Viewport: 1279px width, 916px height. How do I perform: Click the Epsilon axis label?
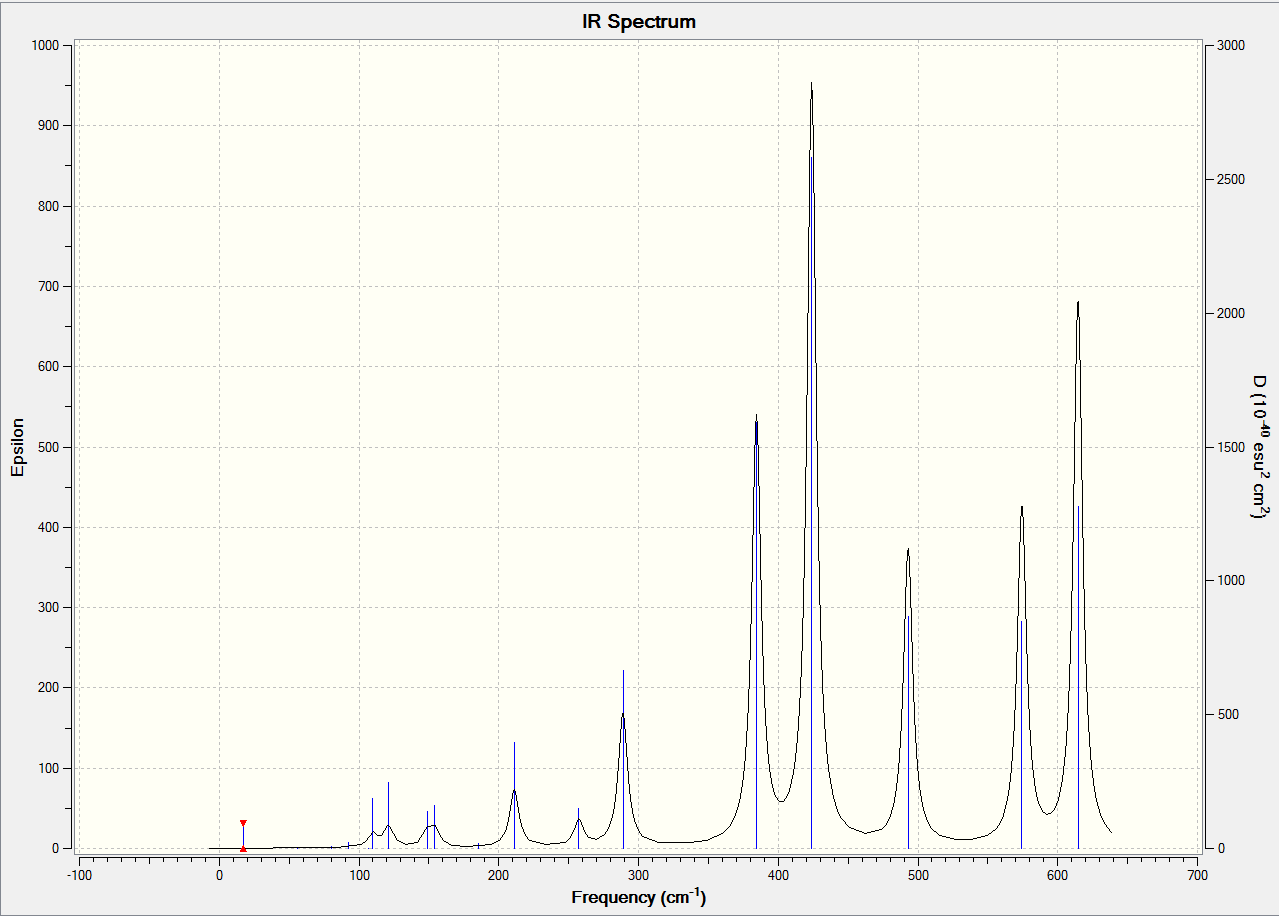(x=18, y=447)
